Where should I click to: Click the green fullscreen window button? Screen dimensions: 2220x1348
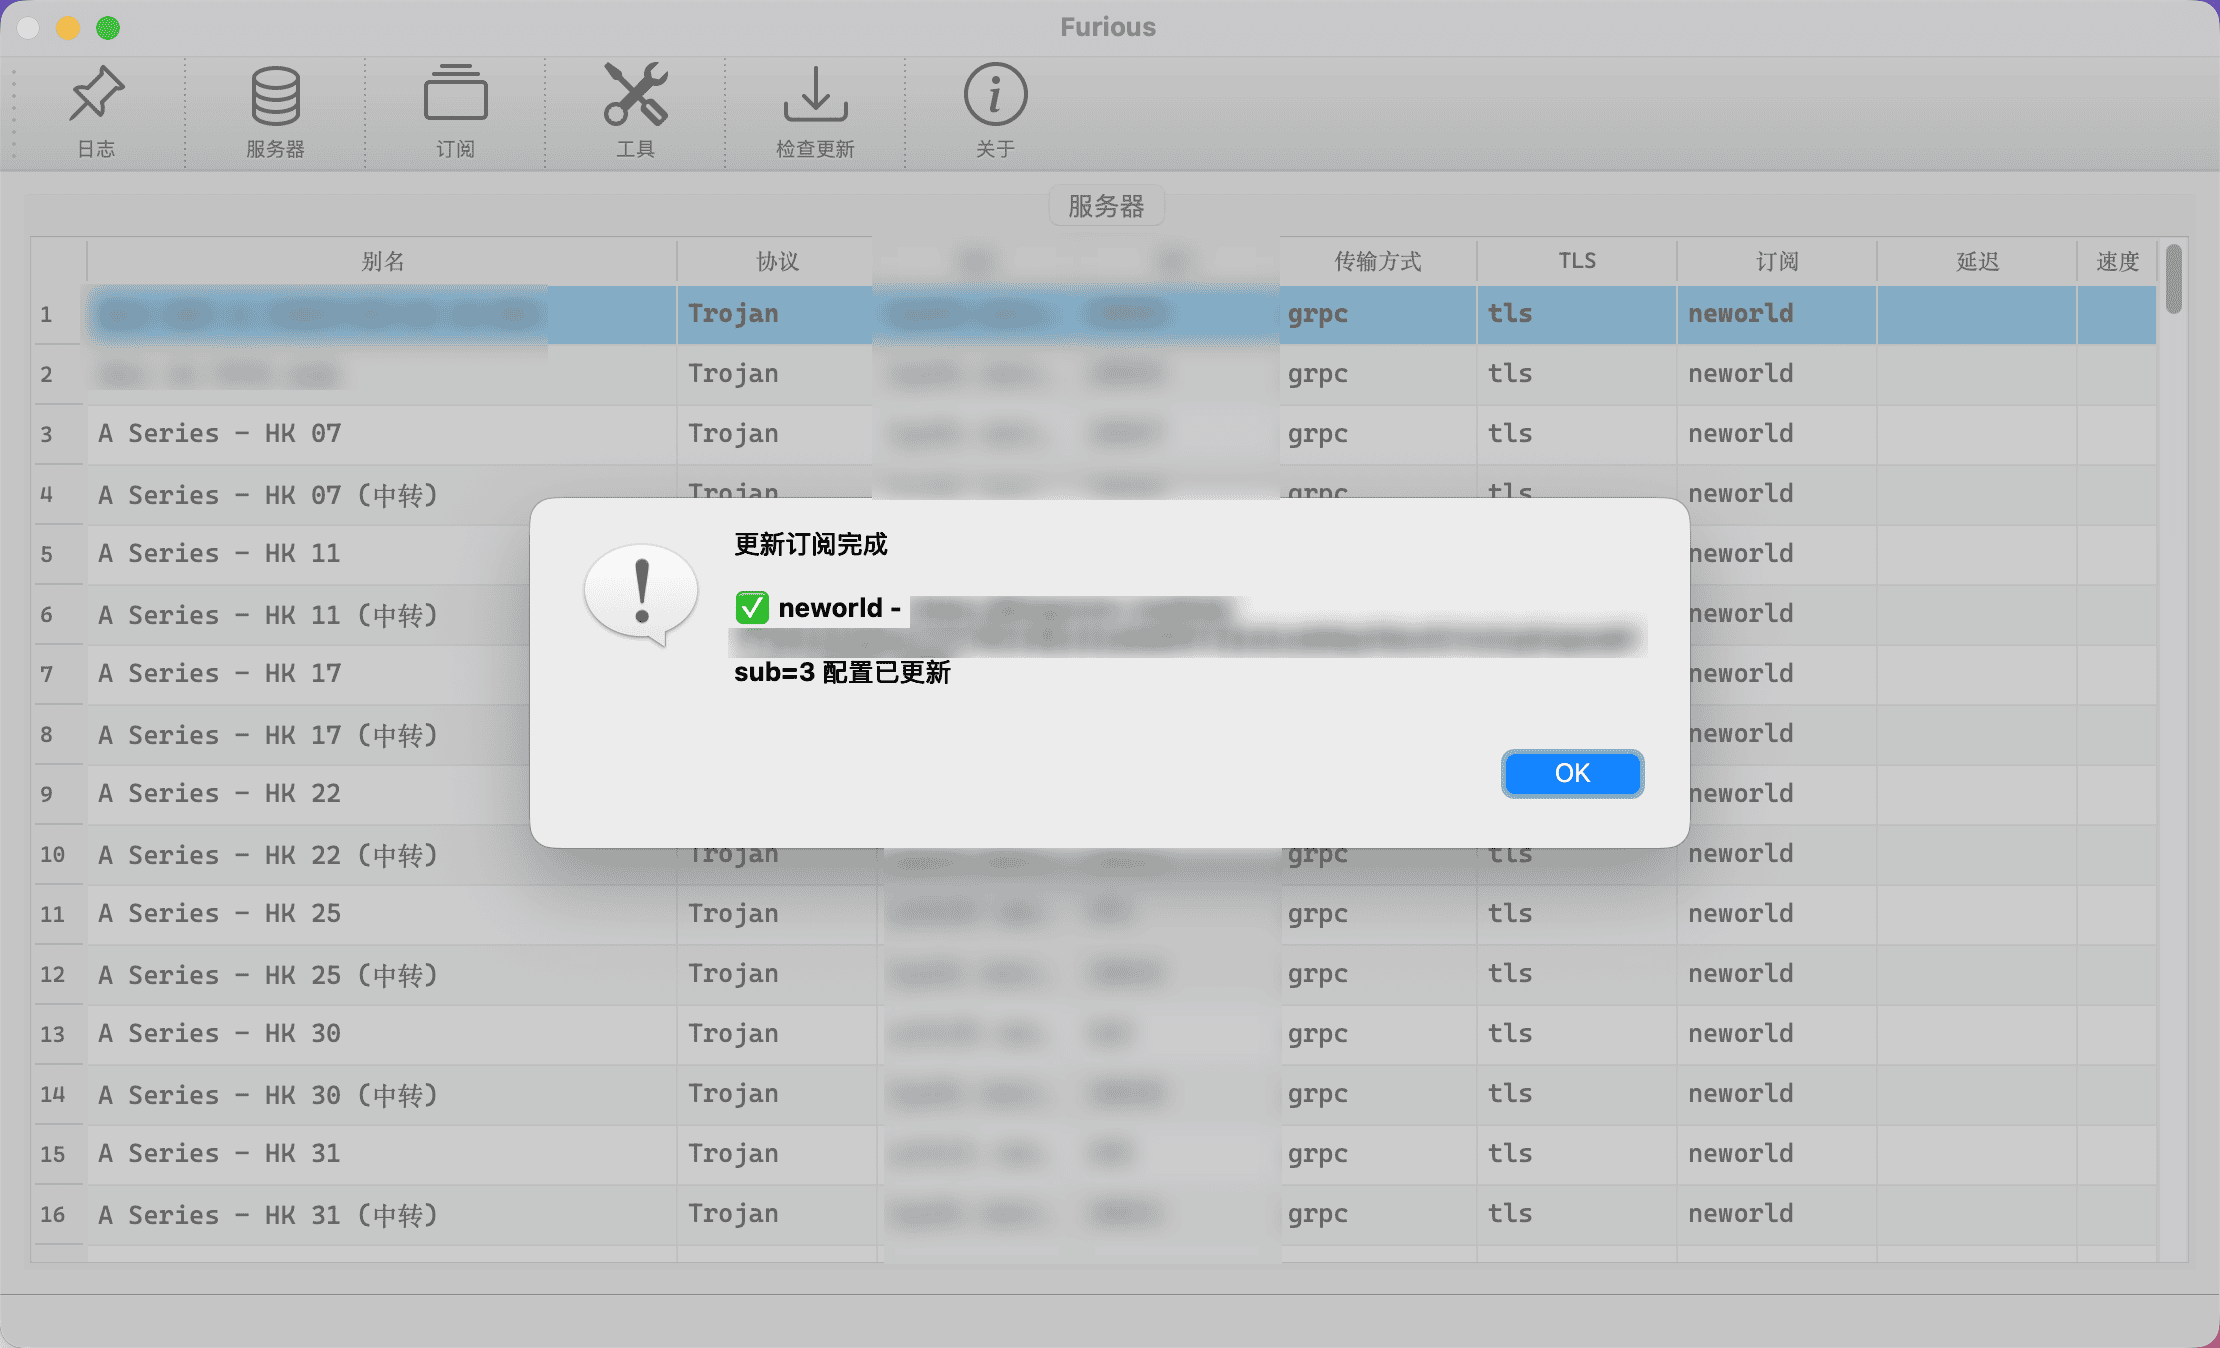pyautogui.click(x=108, y=28)
